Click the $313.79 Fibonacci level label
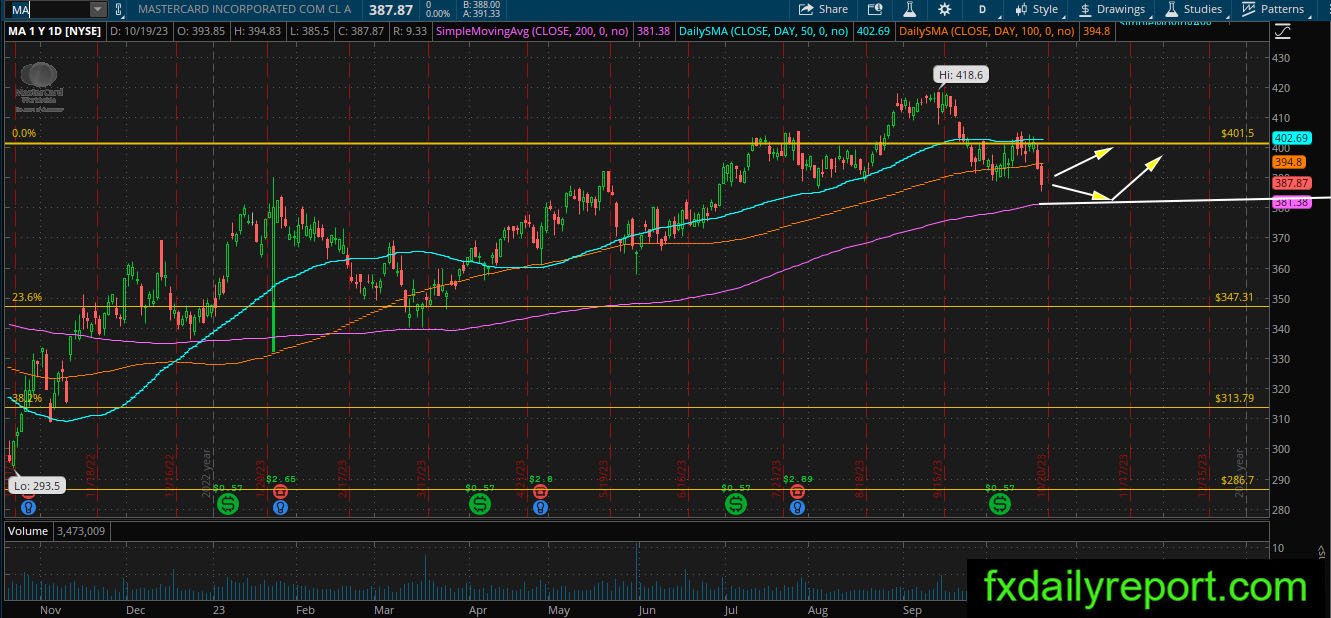 click(1234, 398)
